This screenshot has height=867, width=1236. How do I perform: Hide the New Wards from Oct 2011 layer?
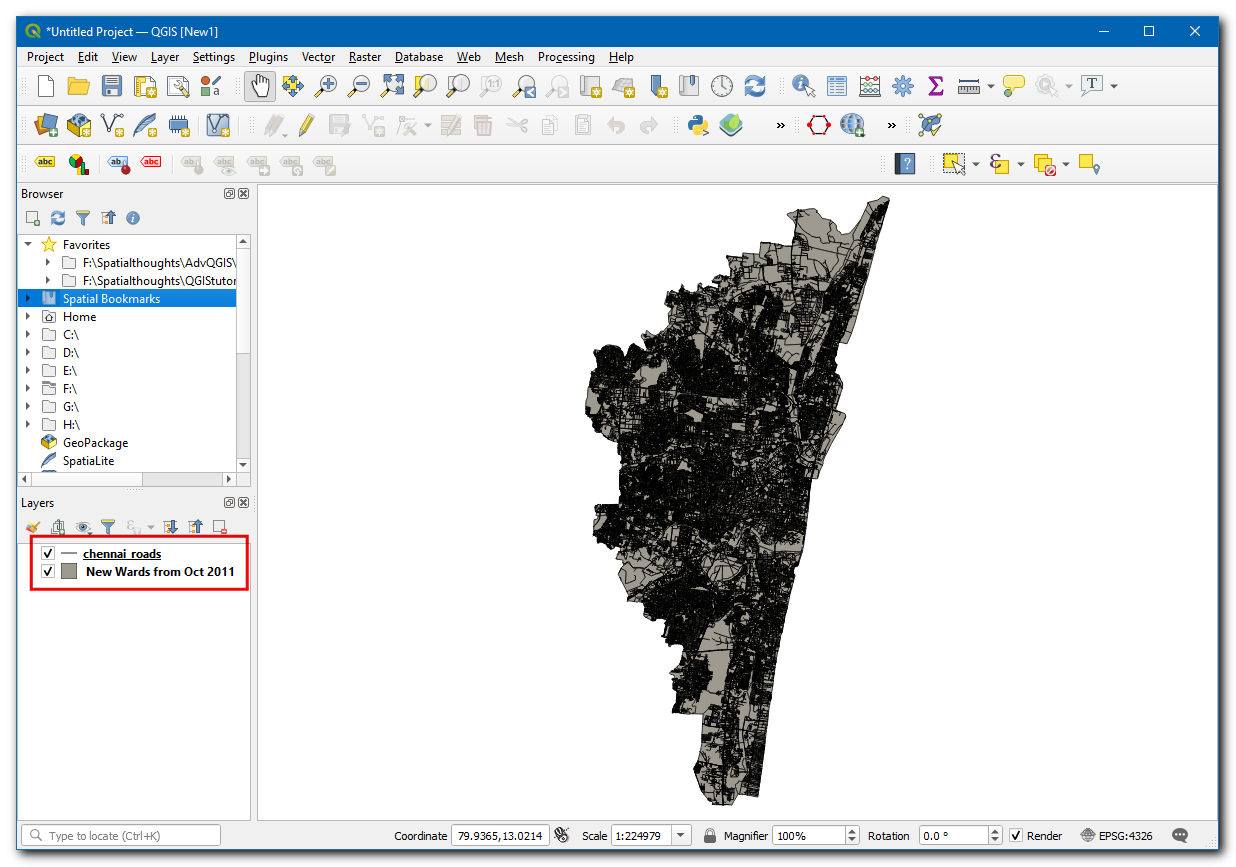[x=48, y=572]
